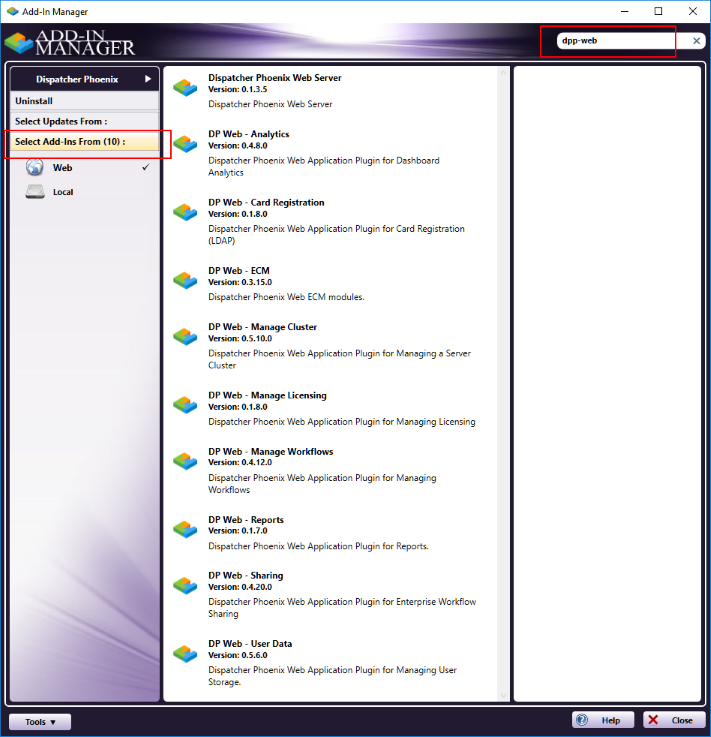Choose Web as the add-in source
711x737 pixels.
(x=85, y=167)
